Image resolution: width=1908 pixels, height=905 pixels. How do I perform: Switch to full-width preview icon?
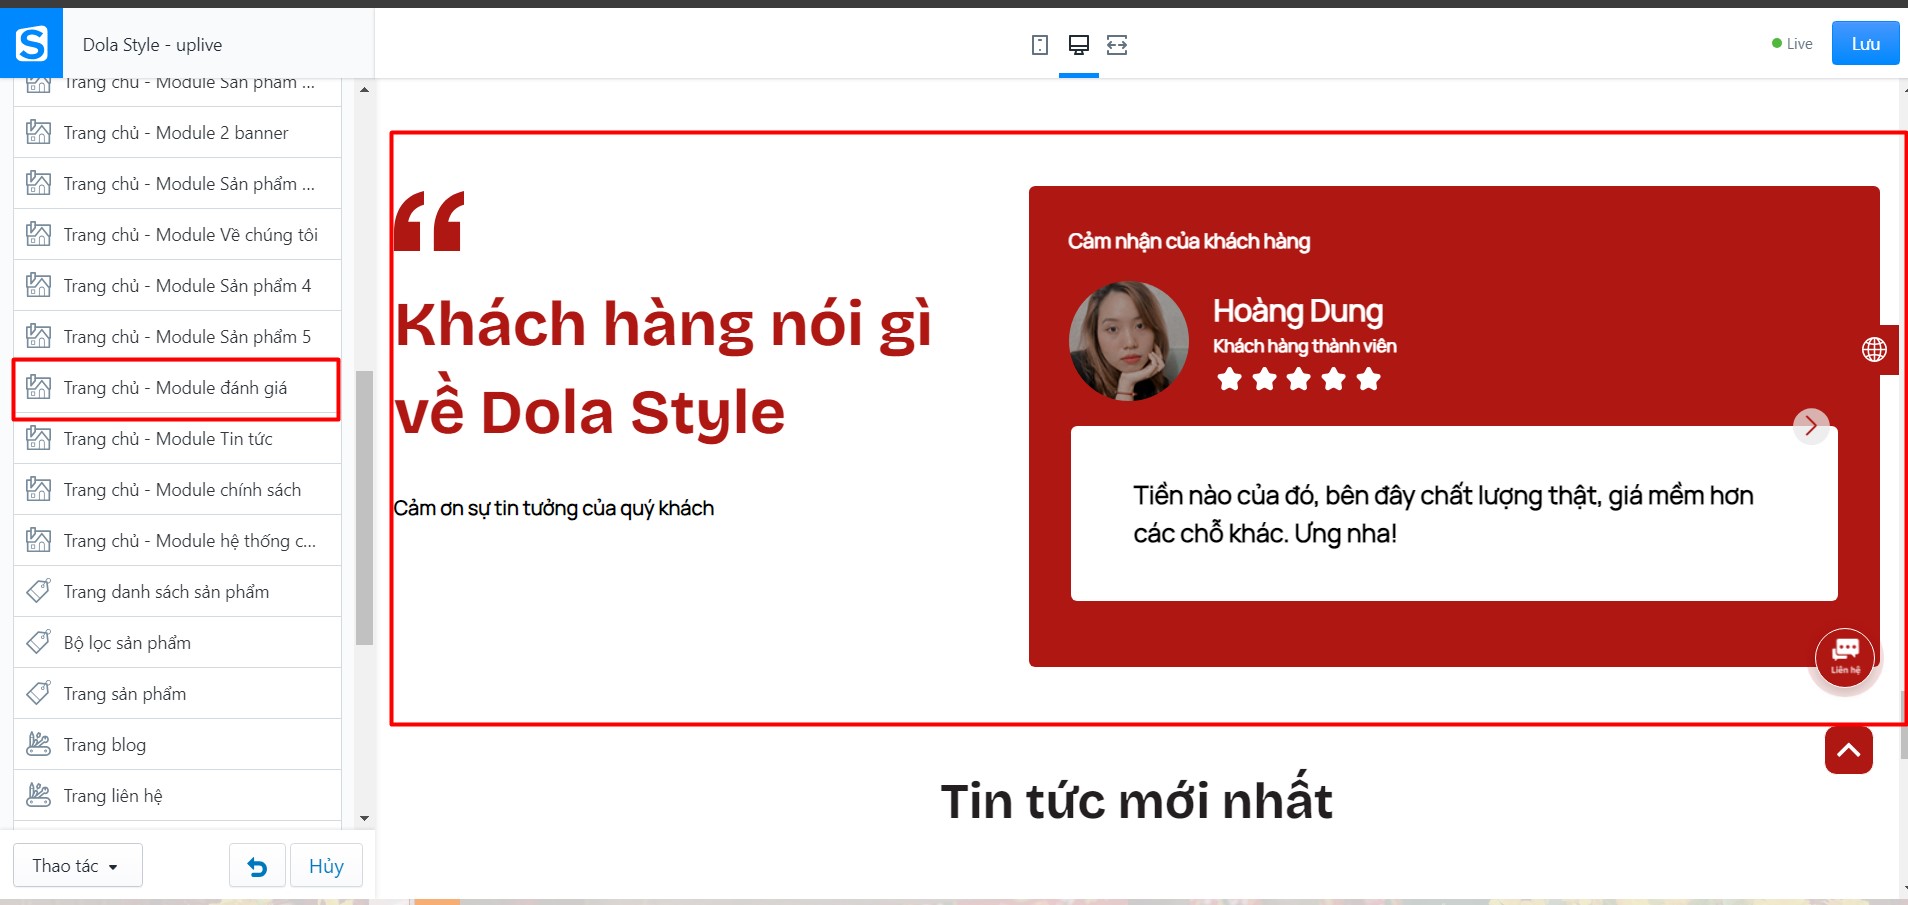point(1117,45)
